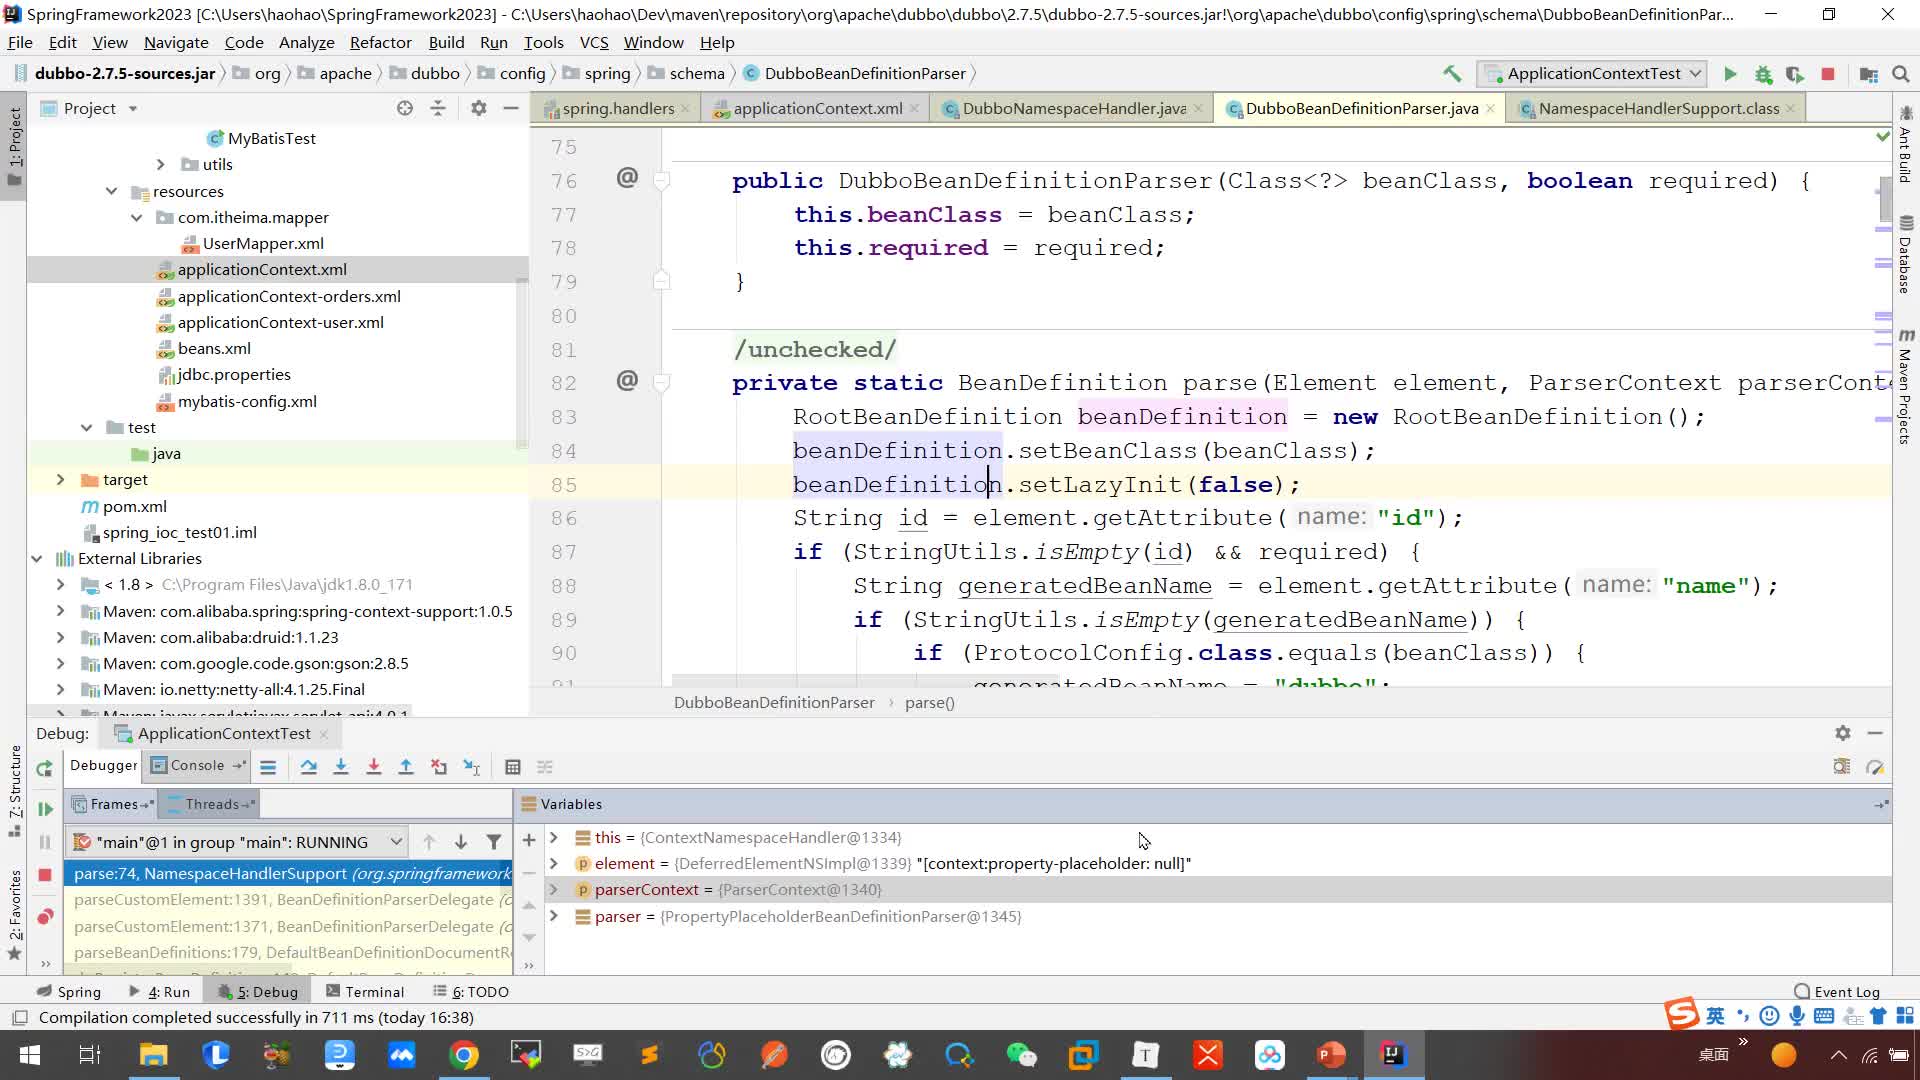Click the Rerun ApplicationContextTest icon in Debug panel
This screenshot has width=1920, height=1080.
44,768
